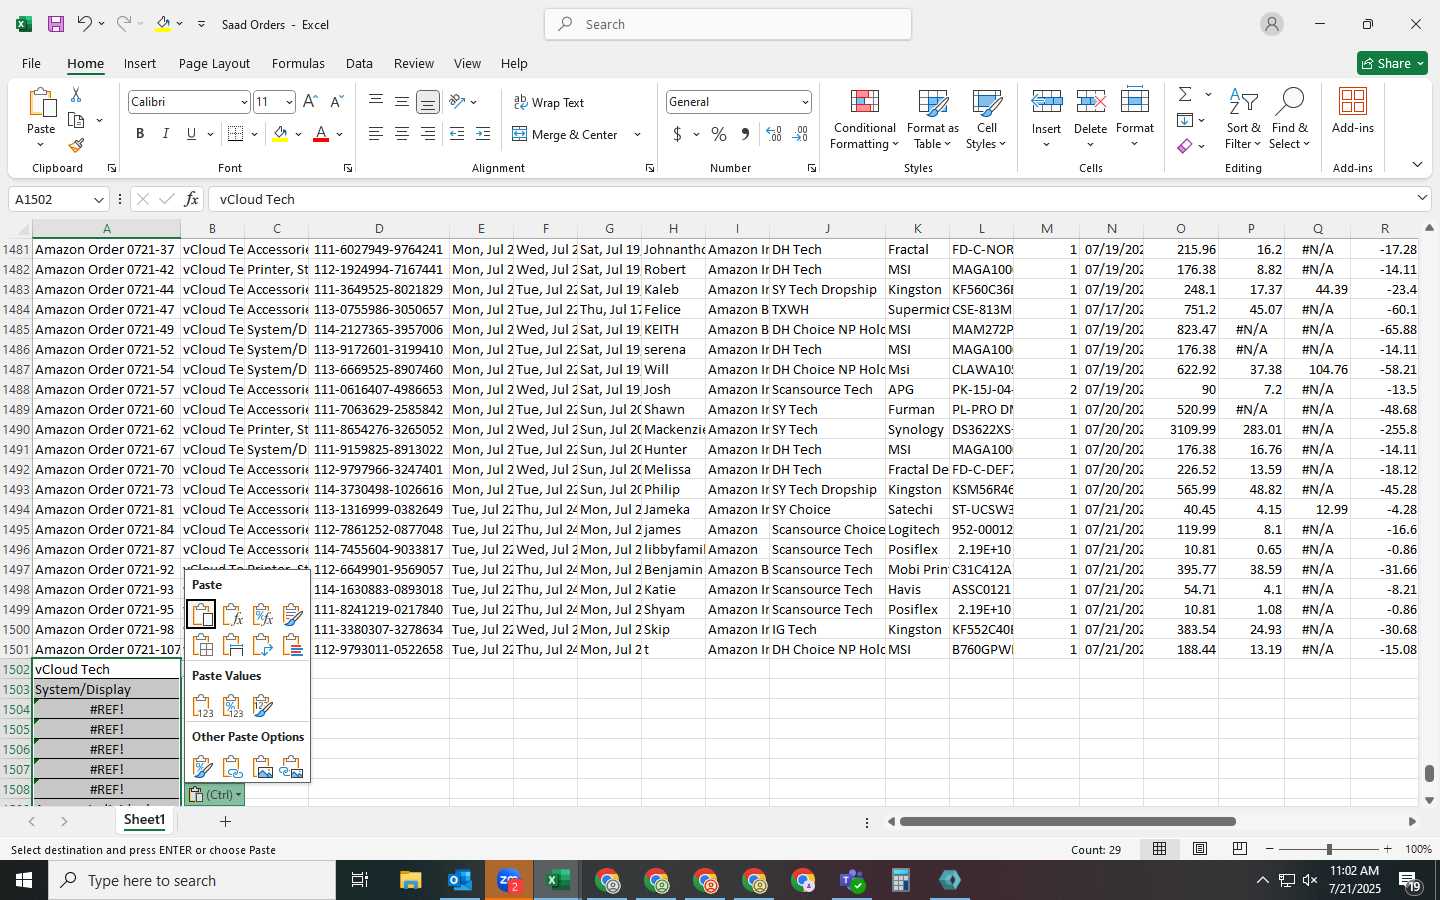
Task: Open the Add-ins button
Action: coord(1353,112)
